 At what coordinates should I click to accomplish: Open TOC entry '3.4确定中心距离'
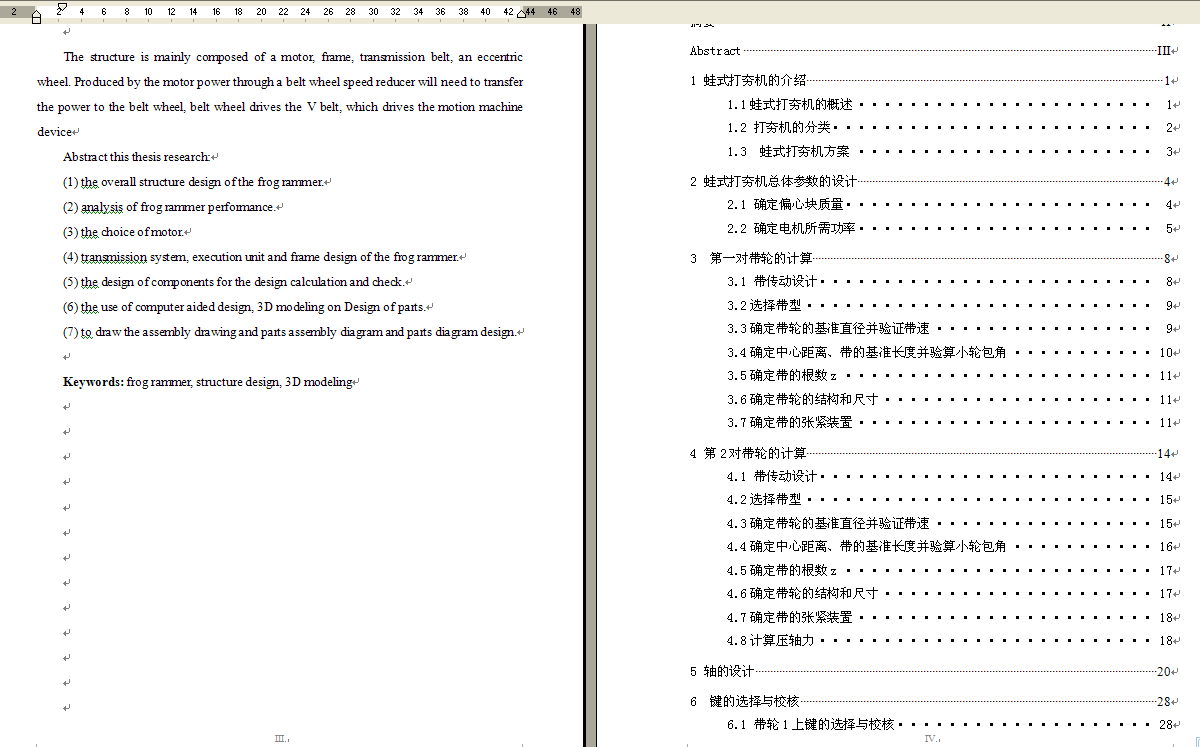tap(952, 353)
